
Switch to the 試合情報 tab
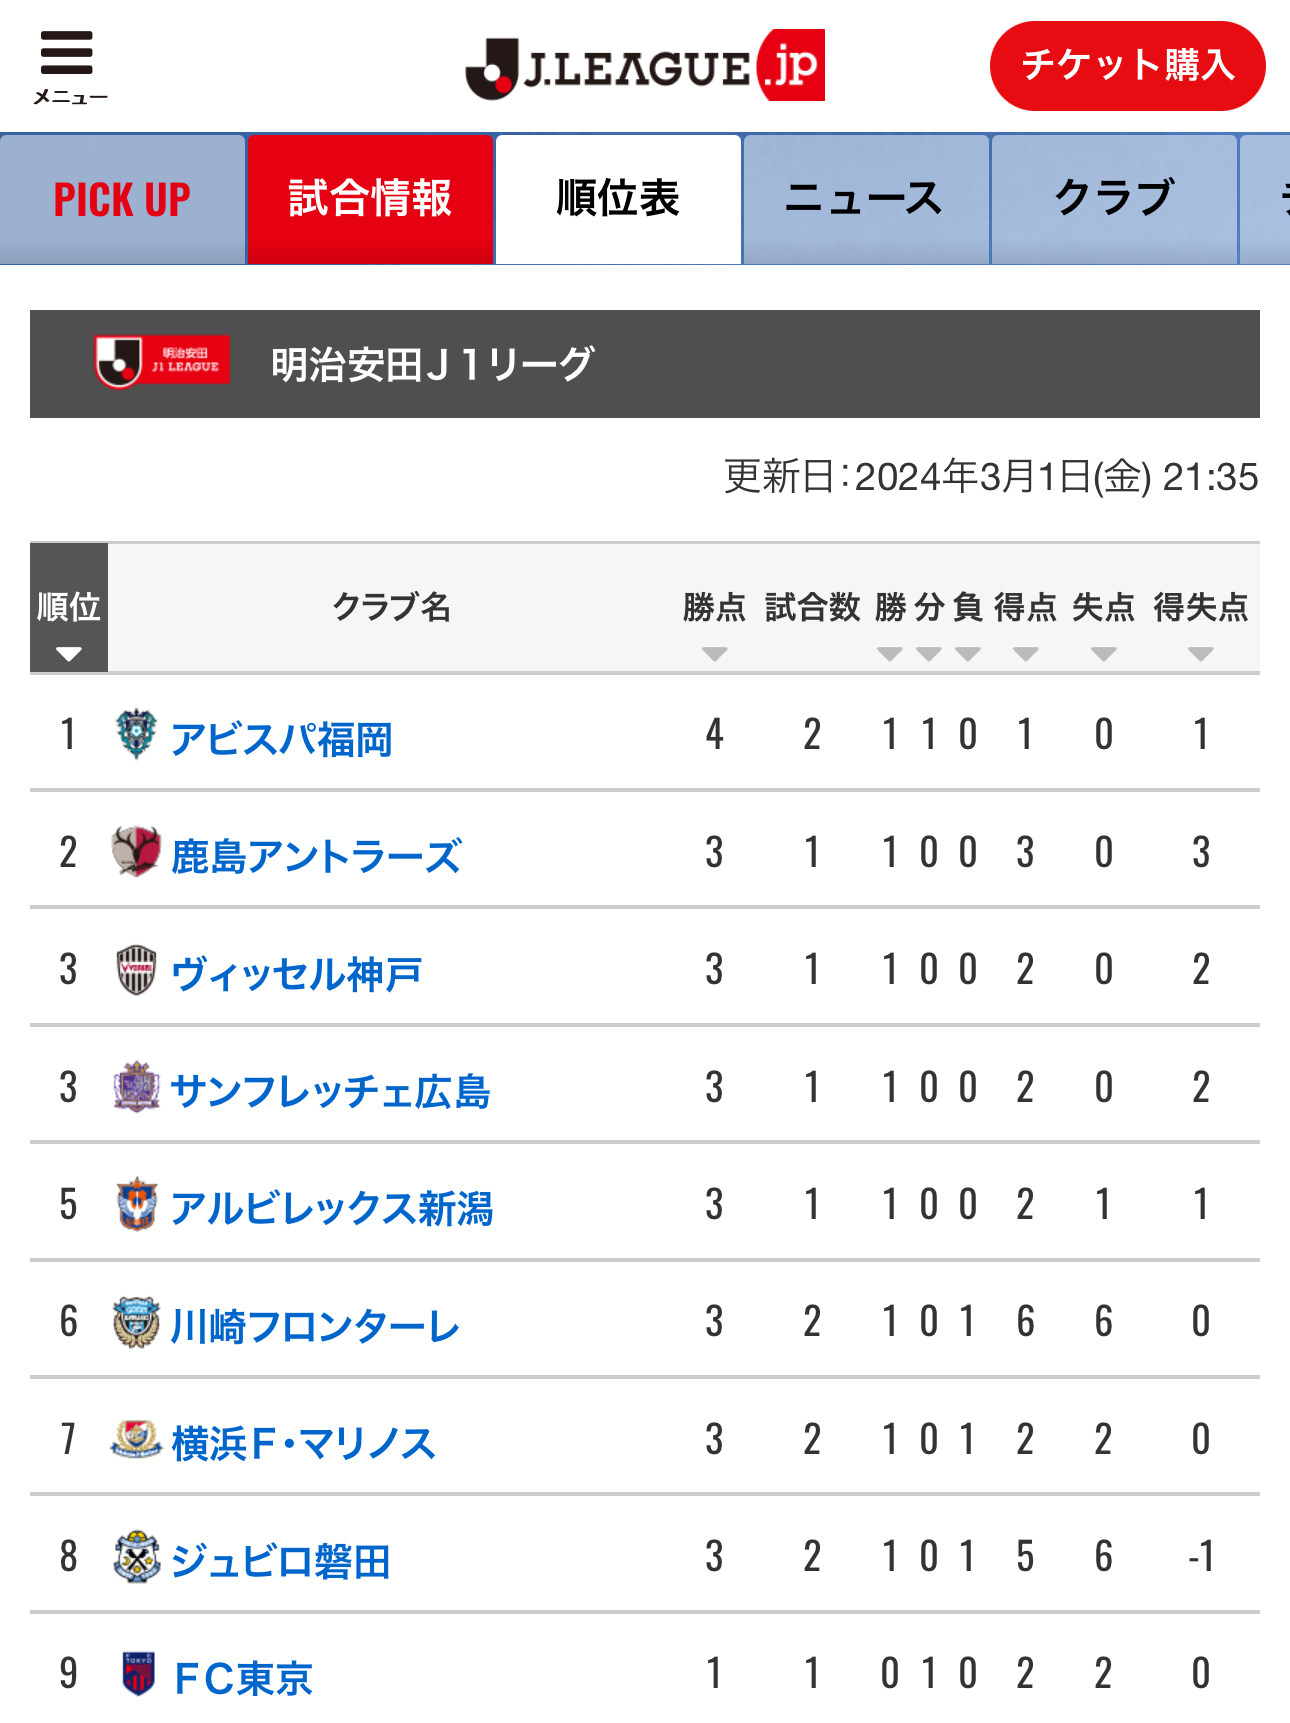tap(370, 199)
